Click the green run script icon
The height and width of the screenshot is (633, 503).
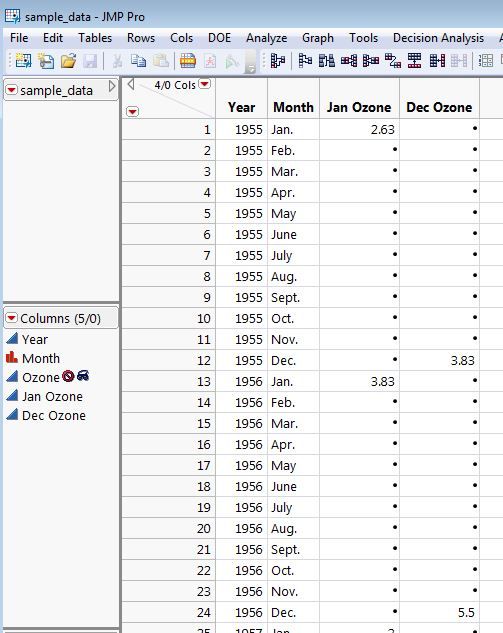232,61
